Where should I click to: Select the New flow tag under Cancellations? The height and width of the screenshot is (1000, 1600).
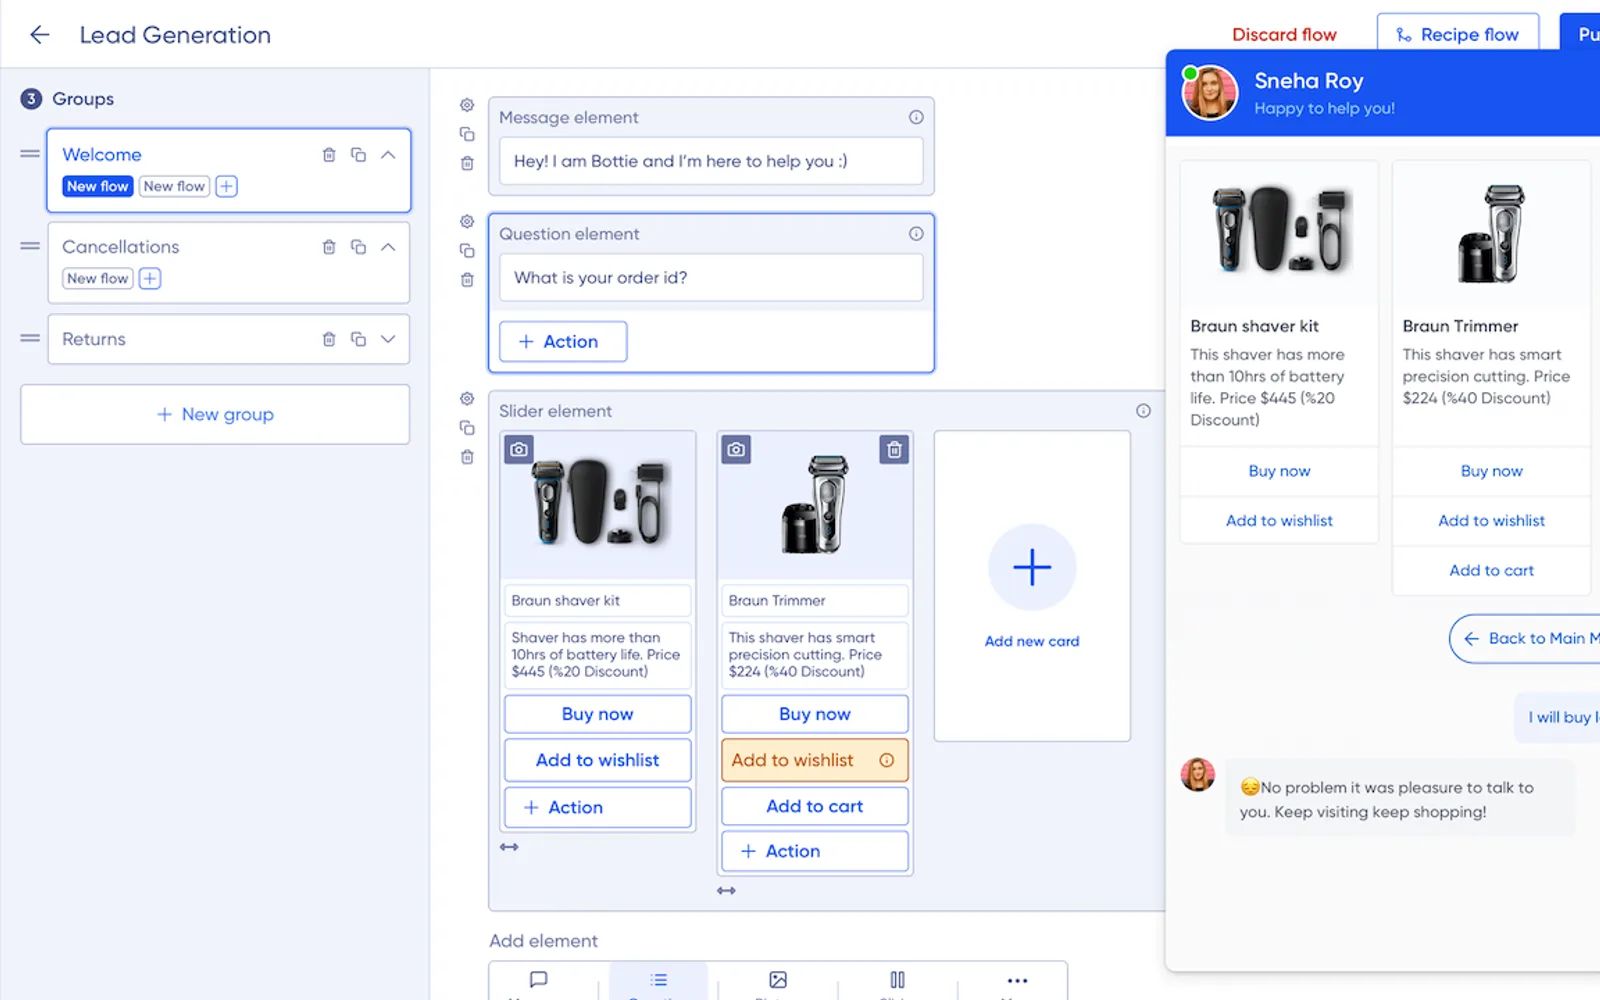[x=98, y=278]
